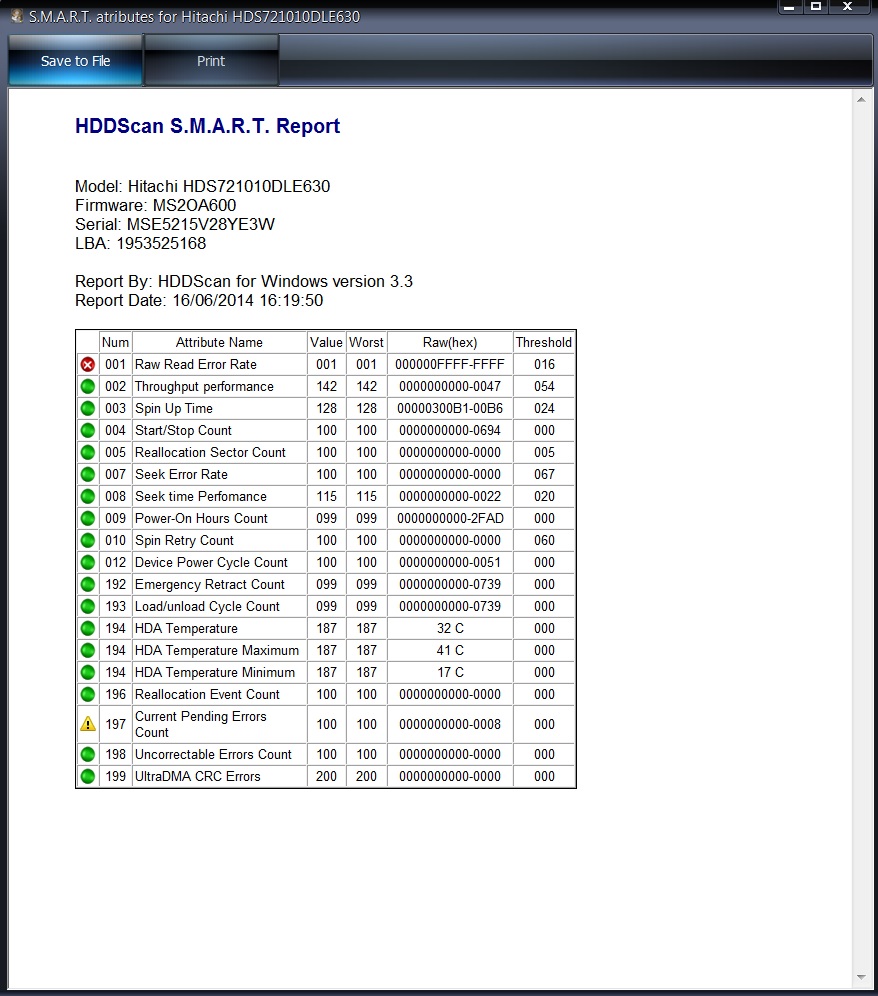The image size is (878, 996).
Task: Click the green icon beside Emergency Retract Count
Action: click(87, 585)
